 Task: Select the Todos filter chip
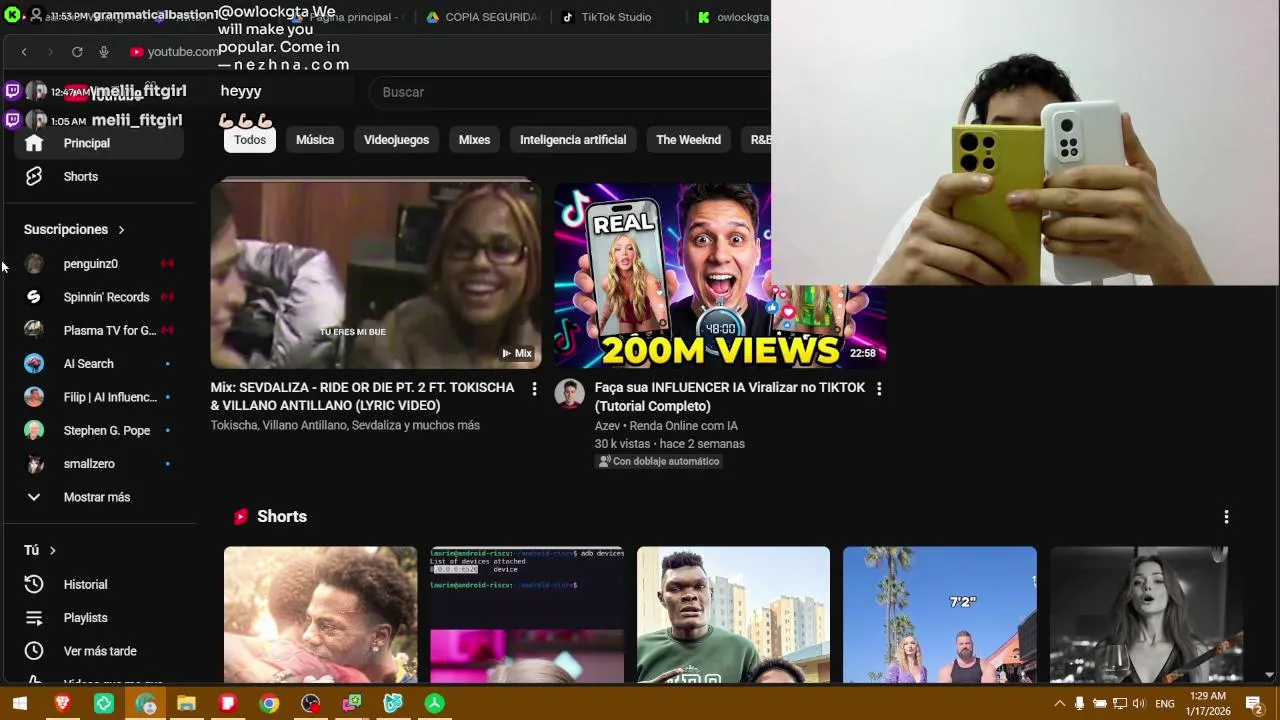[x=250, y=140]
